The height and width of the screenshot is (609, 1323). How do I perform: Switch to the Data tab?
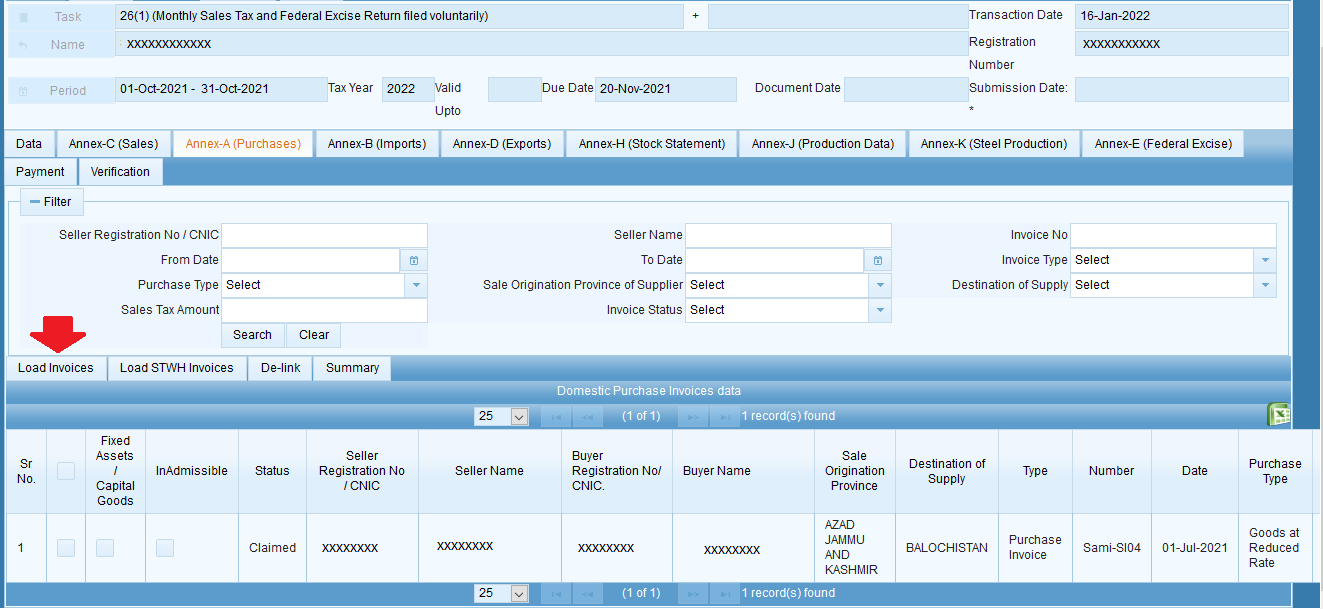click(29, 144)
